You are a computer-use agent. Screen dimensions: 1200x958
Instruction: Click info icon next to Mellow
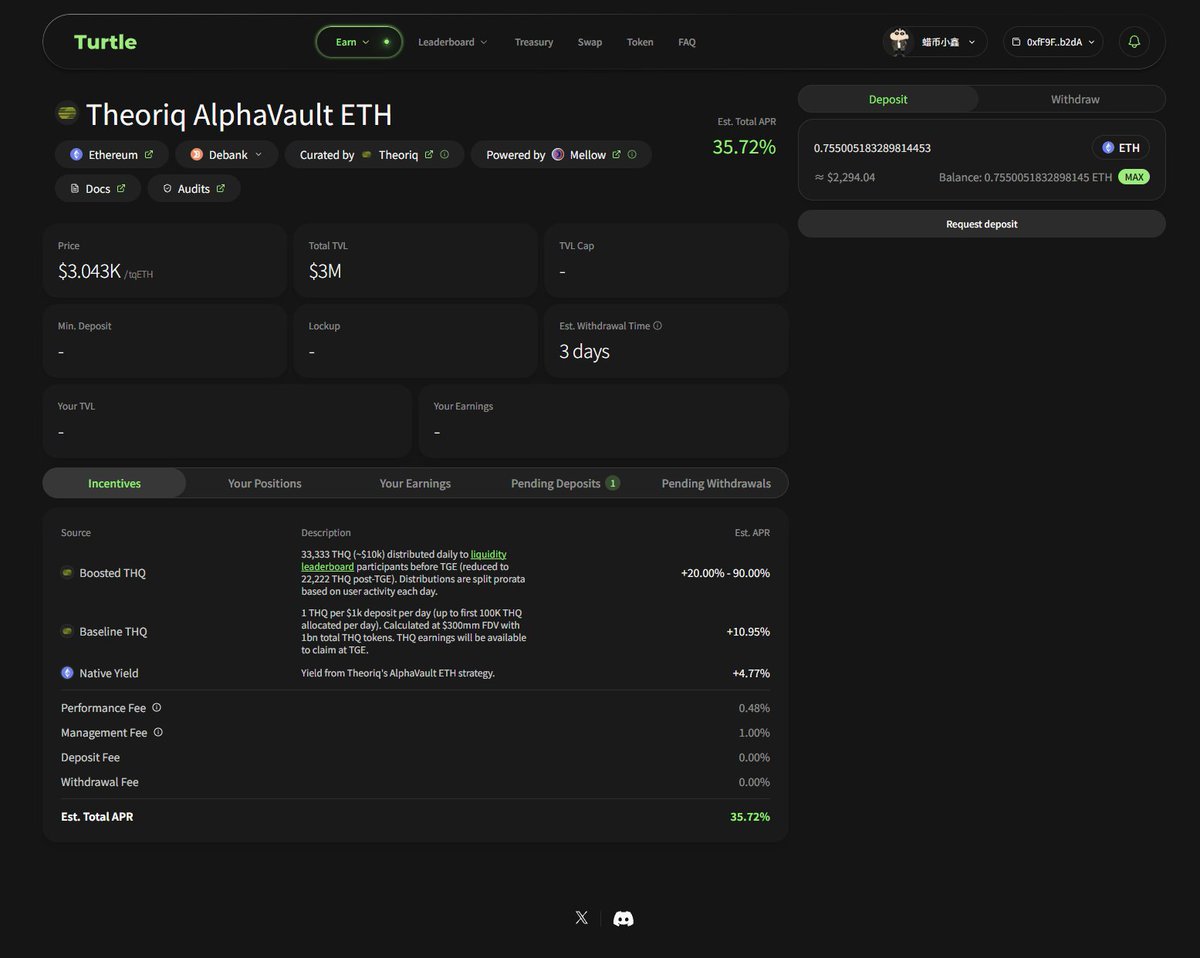(x=632, y=155)
